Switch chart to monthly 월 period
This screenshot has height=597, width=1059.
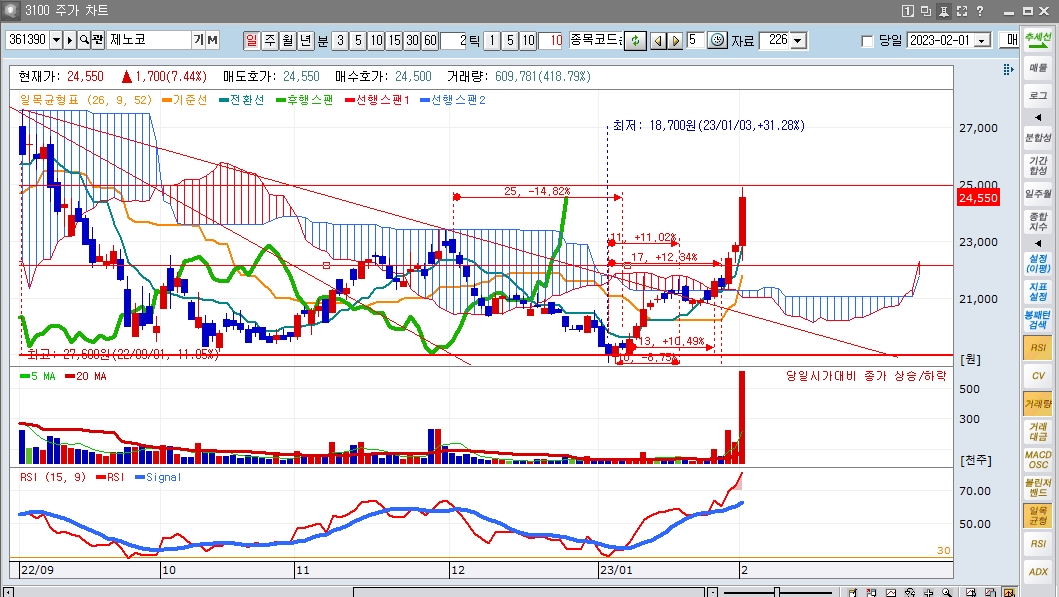(x=287, y=40)
